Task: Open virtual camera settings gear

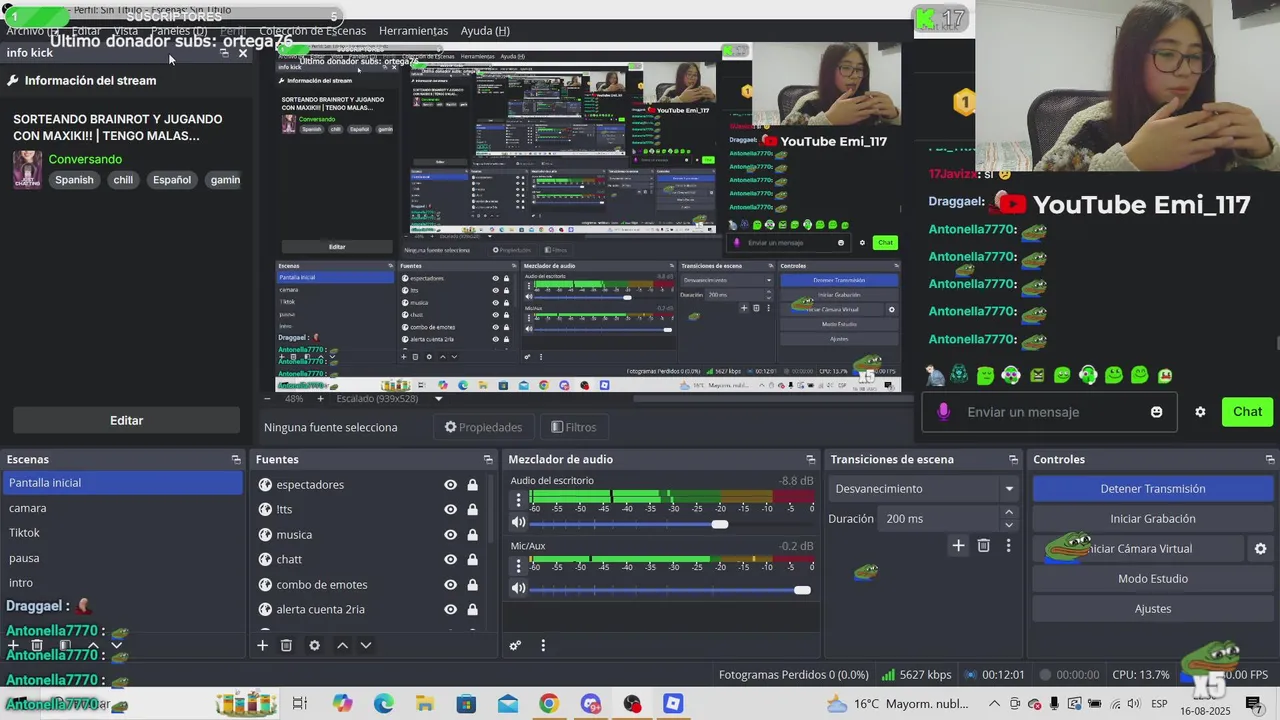Action: pos(1260,549)
